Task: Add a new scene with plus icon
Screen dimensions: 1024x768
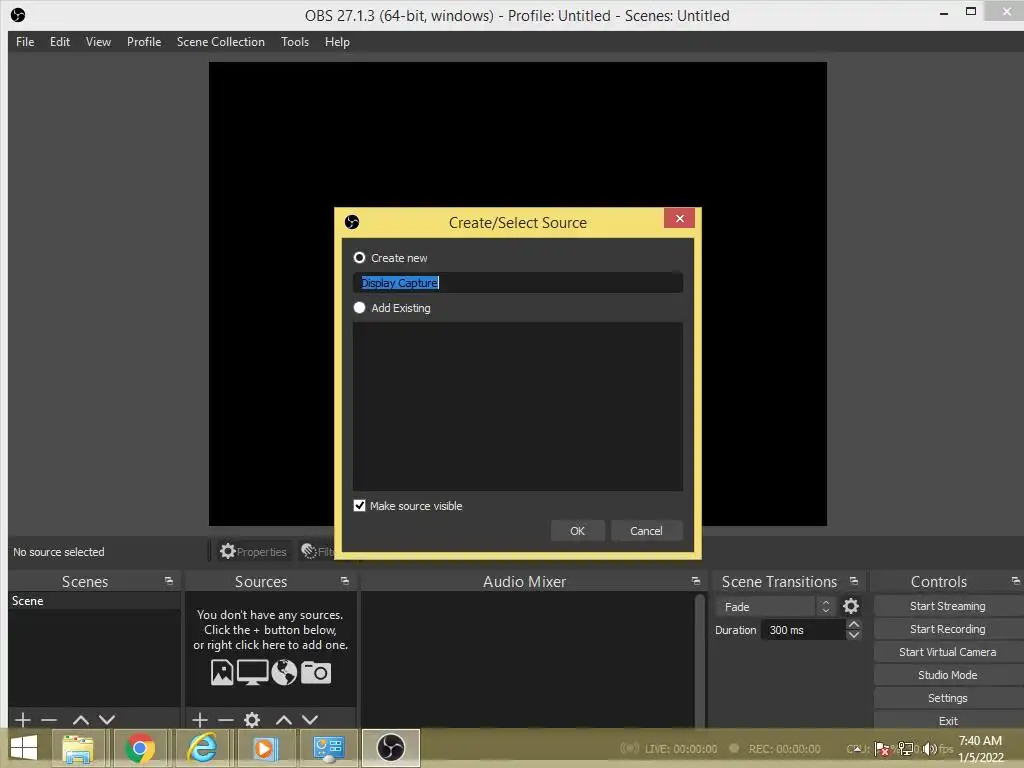Action: (23, 720)
